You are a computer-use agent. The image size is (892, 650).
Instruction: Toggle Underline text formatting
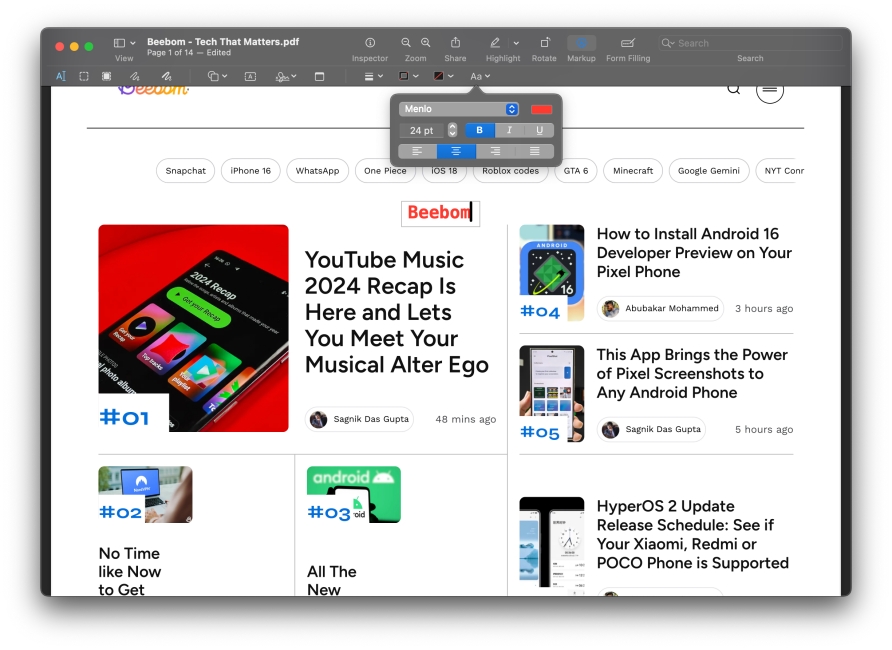pos(539,130)
